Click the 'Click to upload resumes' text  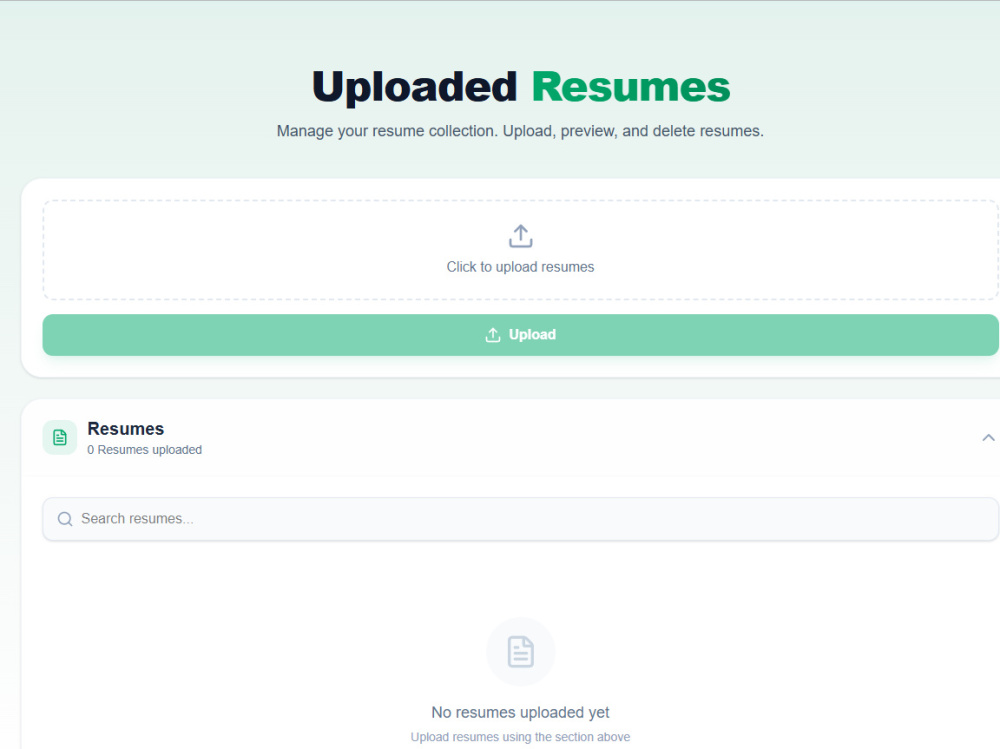tap(520, 267)
